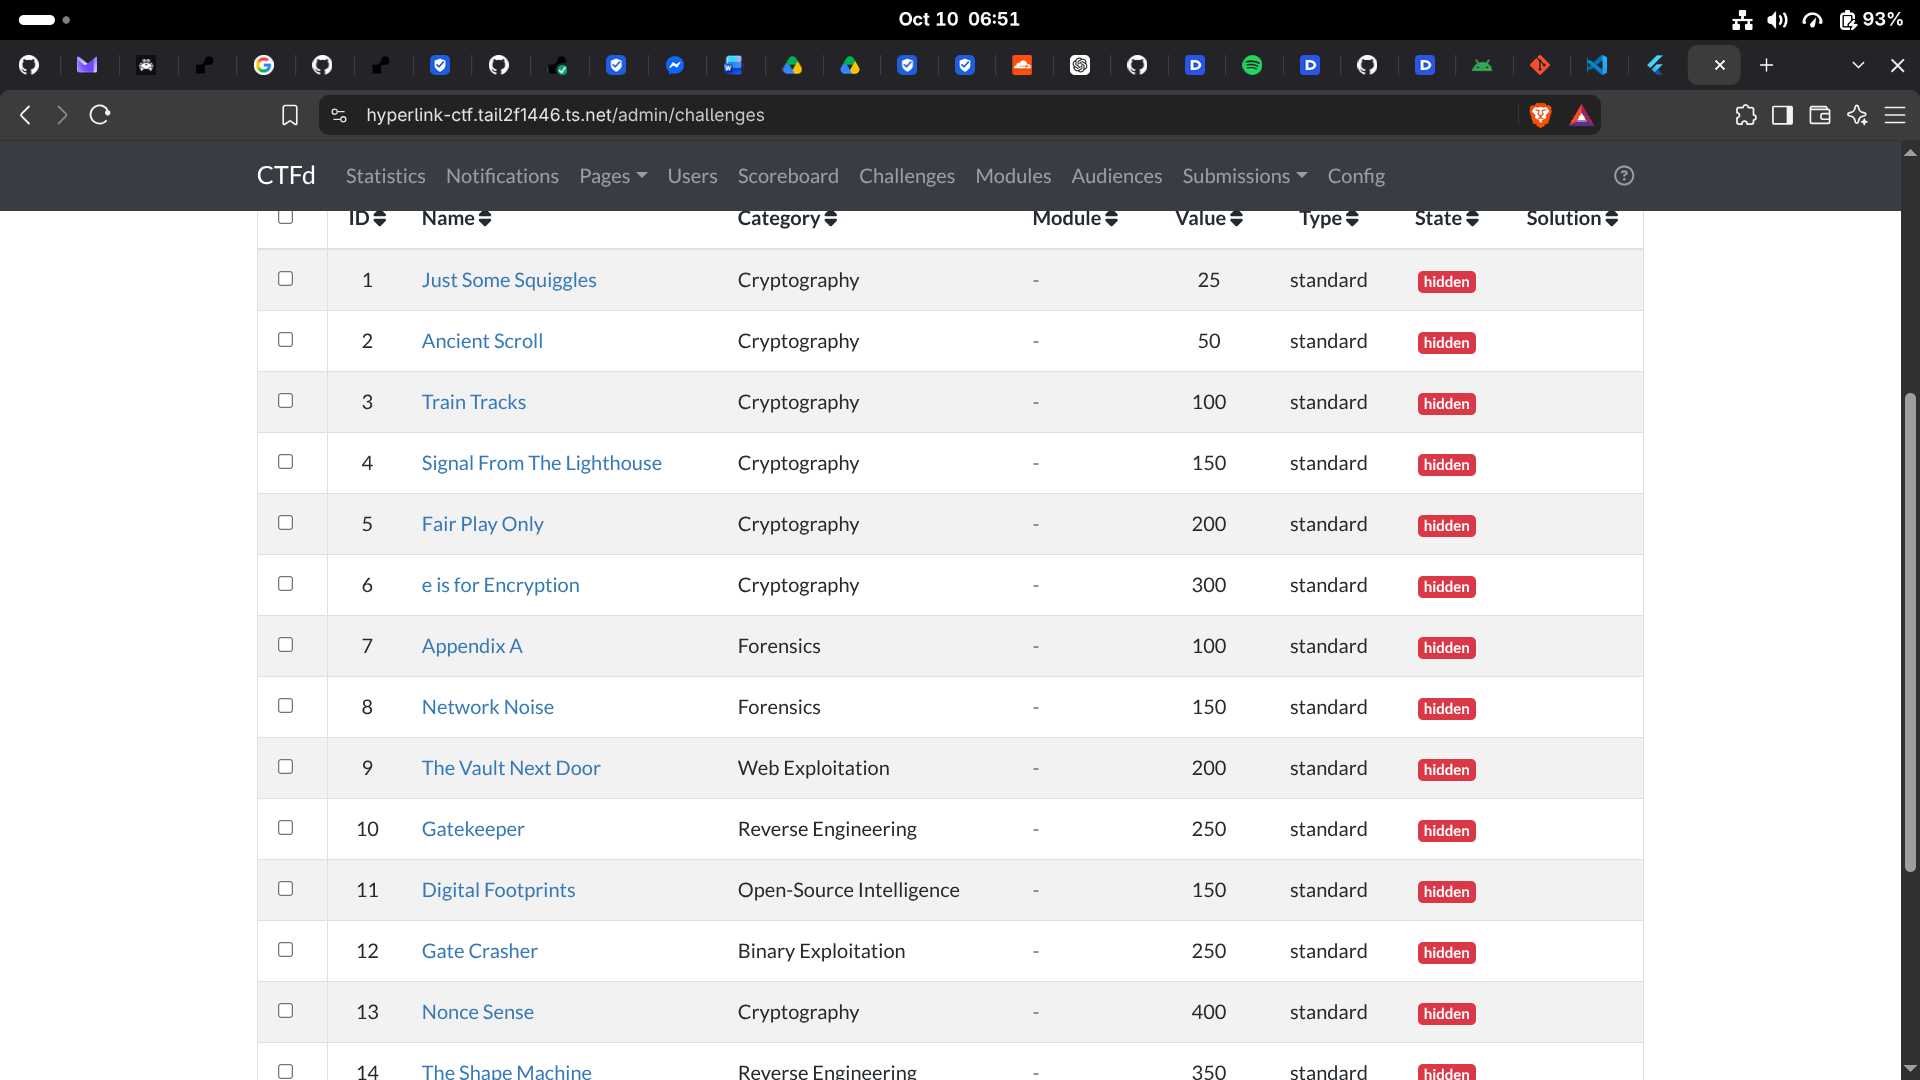Viewport: 1920px width, 1080px height.
Task: Switch to the Spotify browser tab
Action: 1252,65
